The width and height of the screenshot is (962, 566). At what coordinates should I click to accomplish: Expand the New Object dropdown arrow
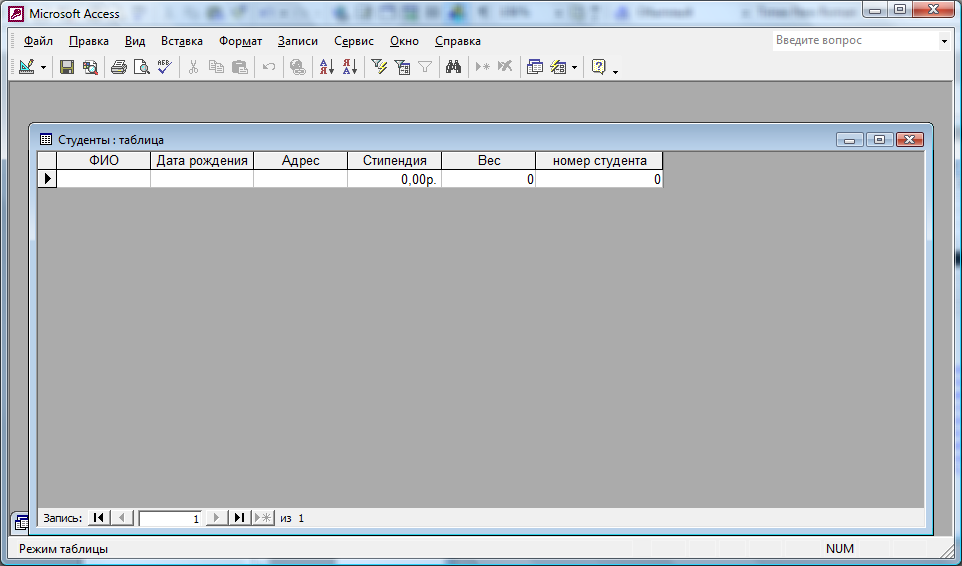pos(574,67)
